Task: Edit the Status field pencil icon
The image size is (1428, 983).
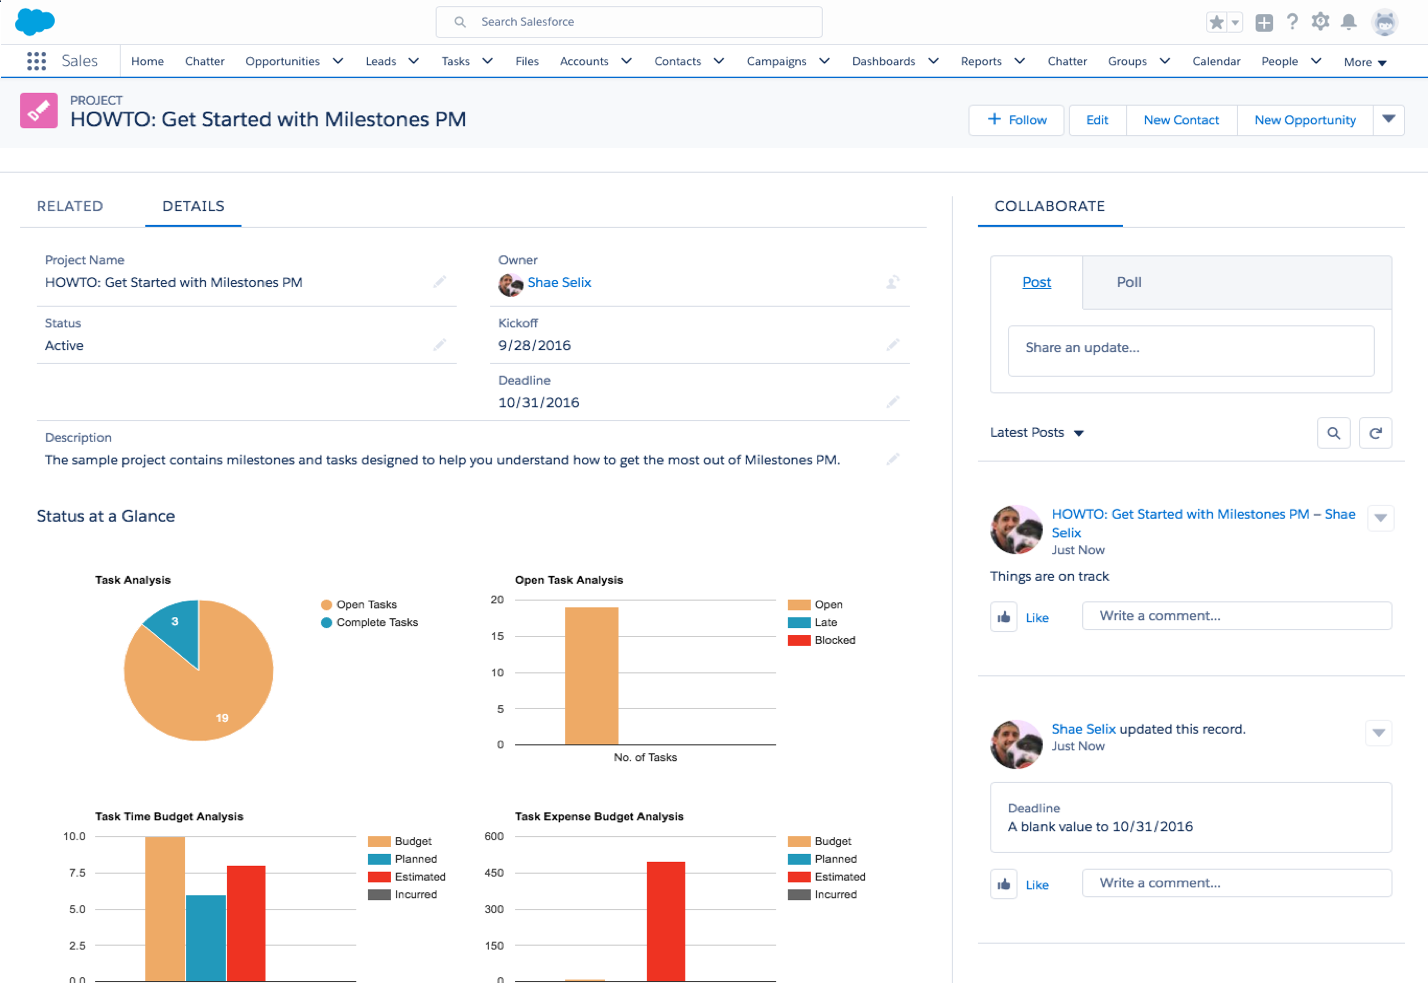Action: pos(439,345)
